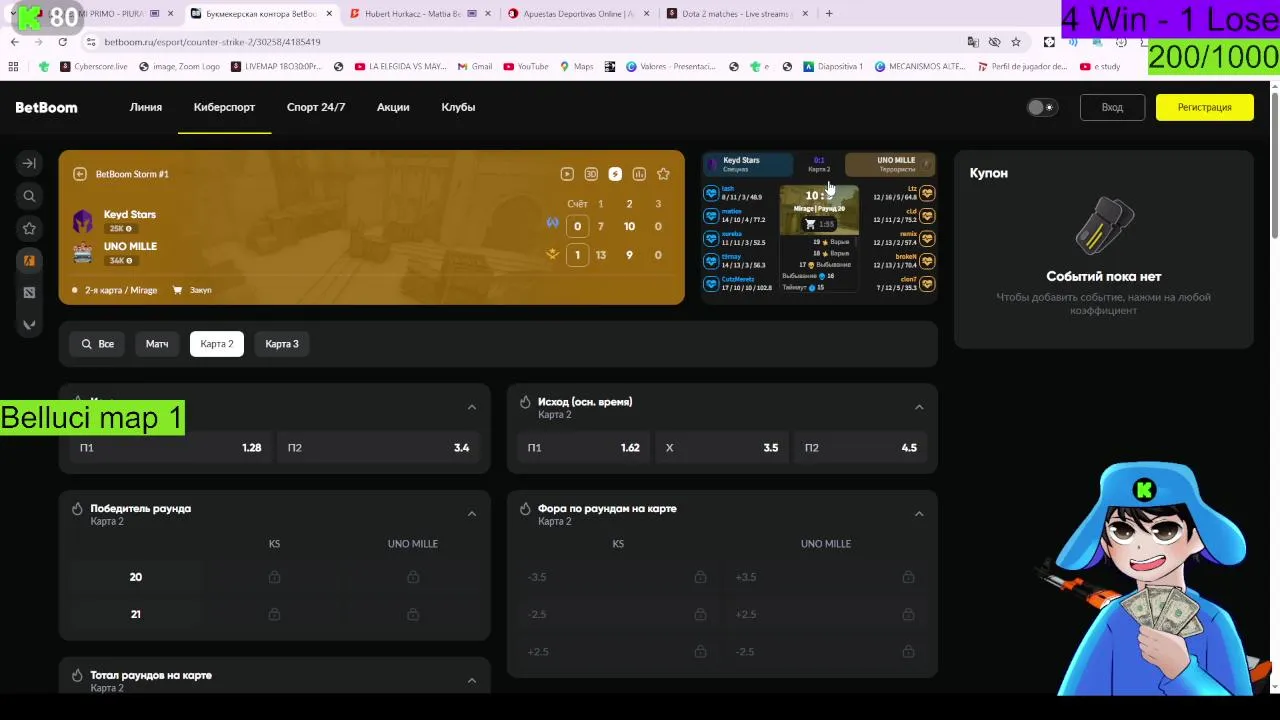This screenshot has height=720, width=1280.
Task: Open the Киберспорт section
Action: (224, 107)
